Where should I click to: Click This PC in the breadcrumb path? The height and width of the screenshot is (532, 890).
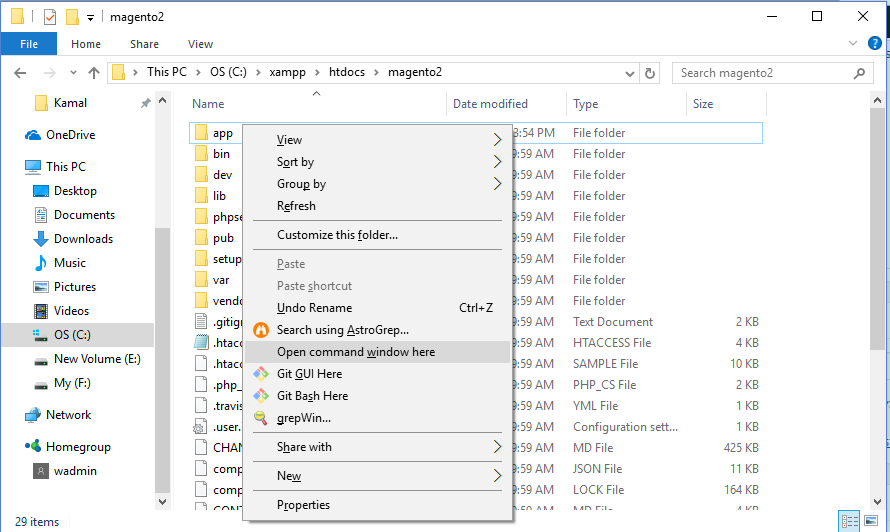click(166, 72)
